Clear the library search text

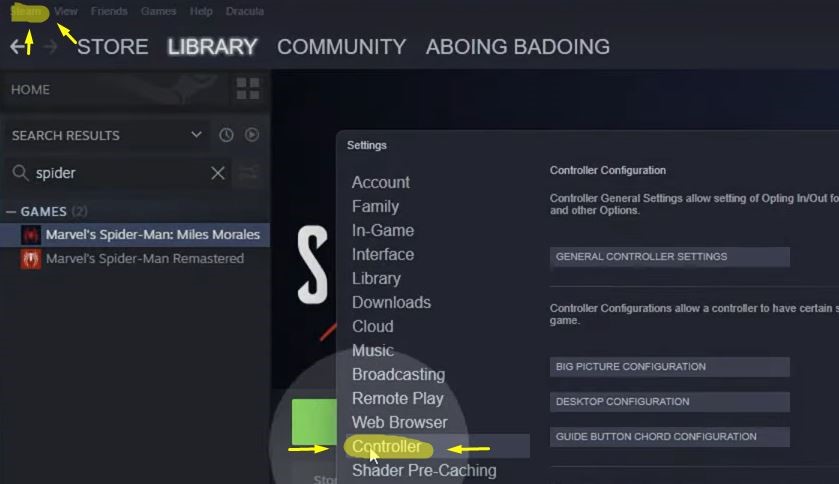(x=218, y=173)
